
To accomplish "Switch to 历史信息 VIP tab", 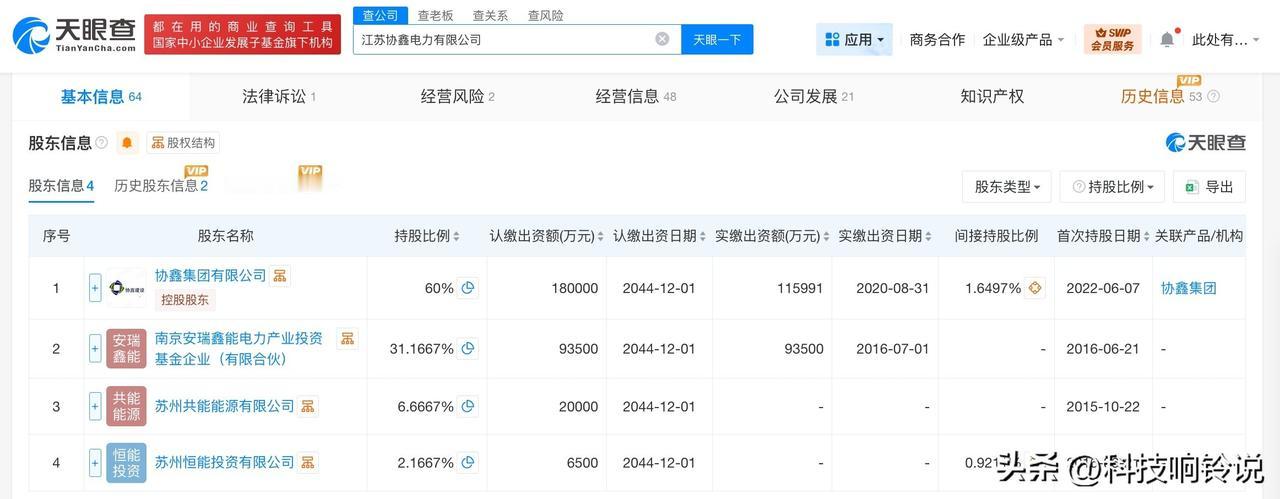I will [1161, 96].
